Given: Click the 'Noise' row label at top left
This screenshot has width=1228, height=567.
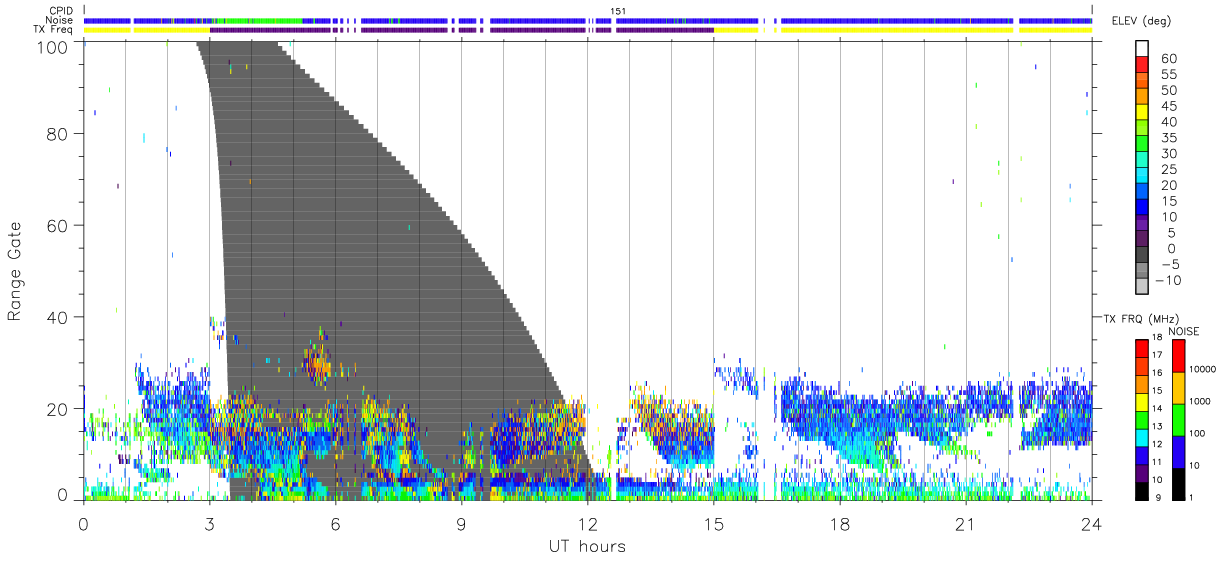Looking at the screenshot, I should tap(60, 21).
